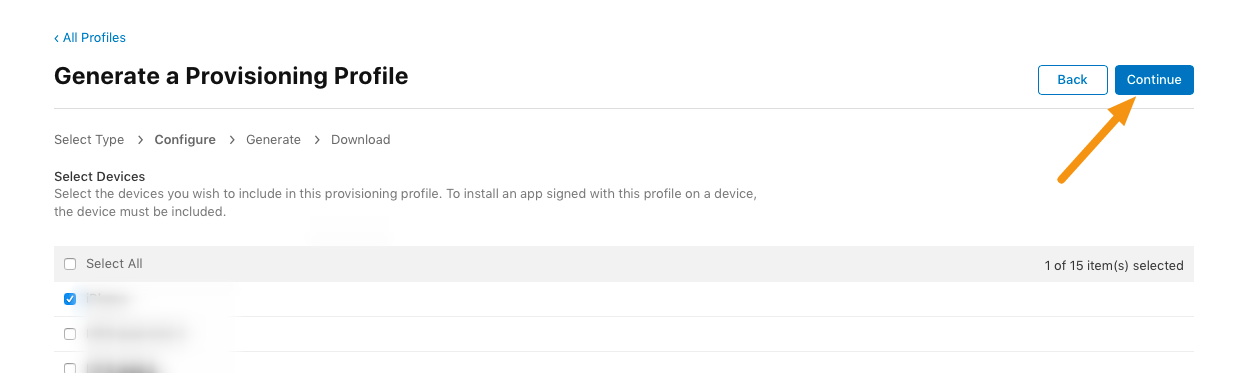
Task: Go back via the All Profiles link
Action: point(90,38)
